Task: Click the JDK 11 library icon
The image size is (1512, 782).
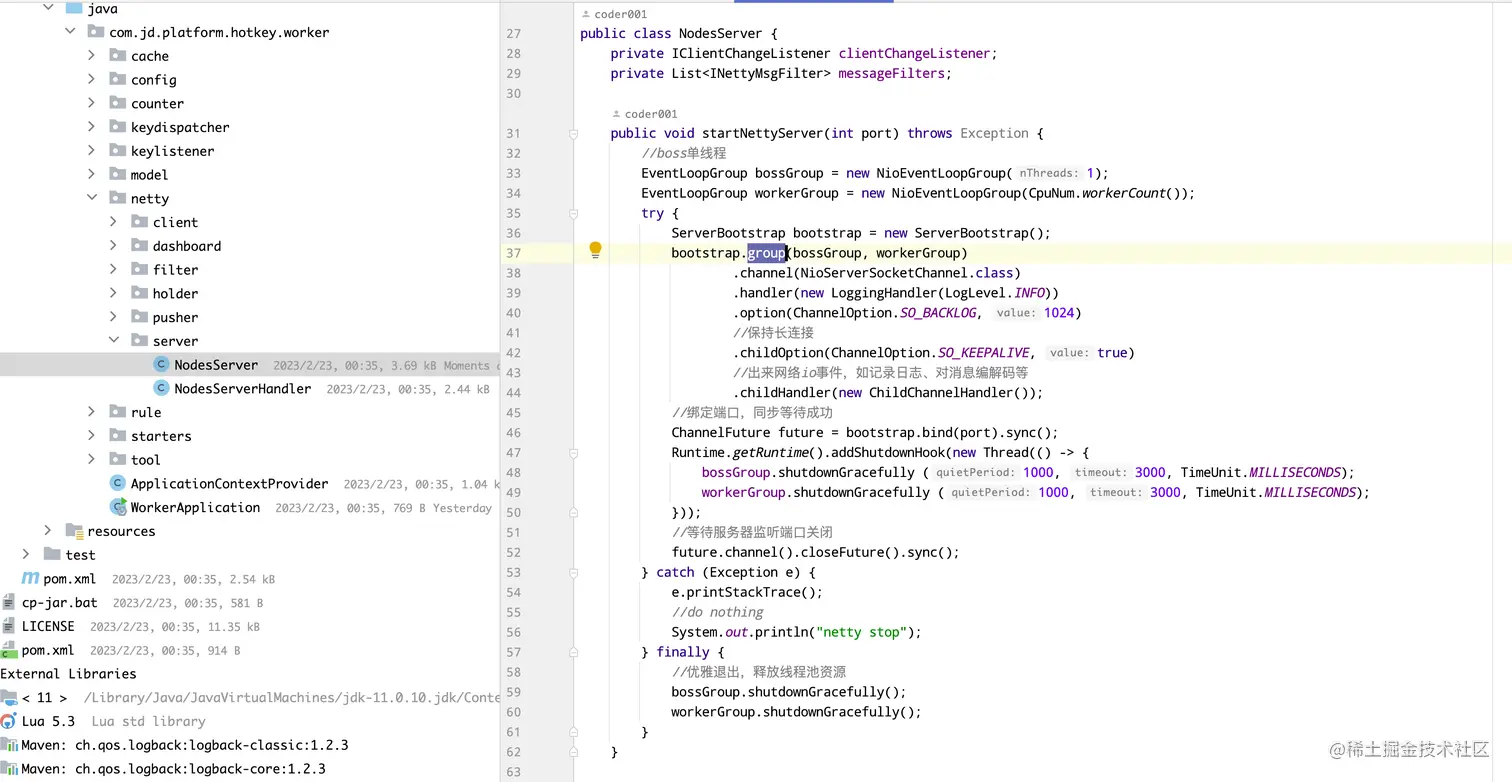Action: tap(9, 697)
